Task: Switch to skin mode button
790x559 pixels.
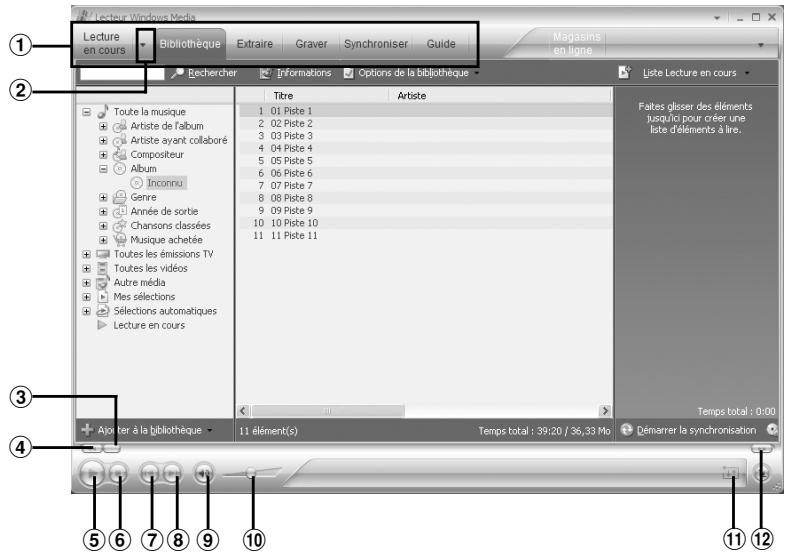Action: [761, 472]
